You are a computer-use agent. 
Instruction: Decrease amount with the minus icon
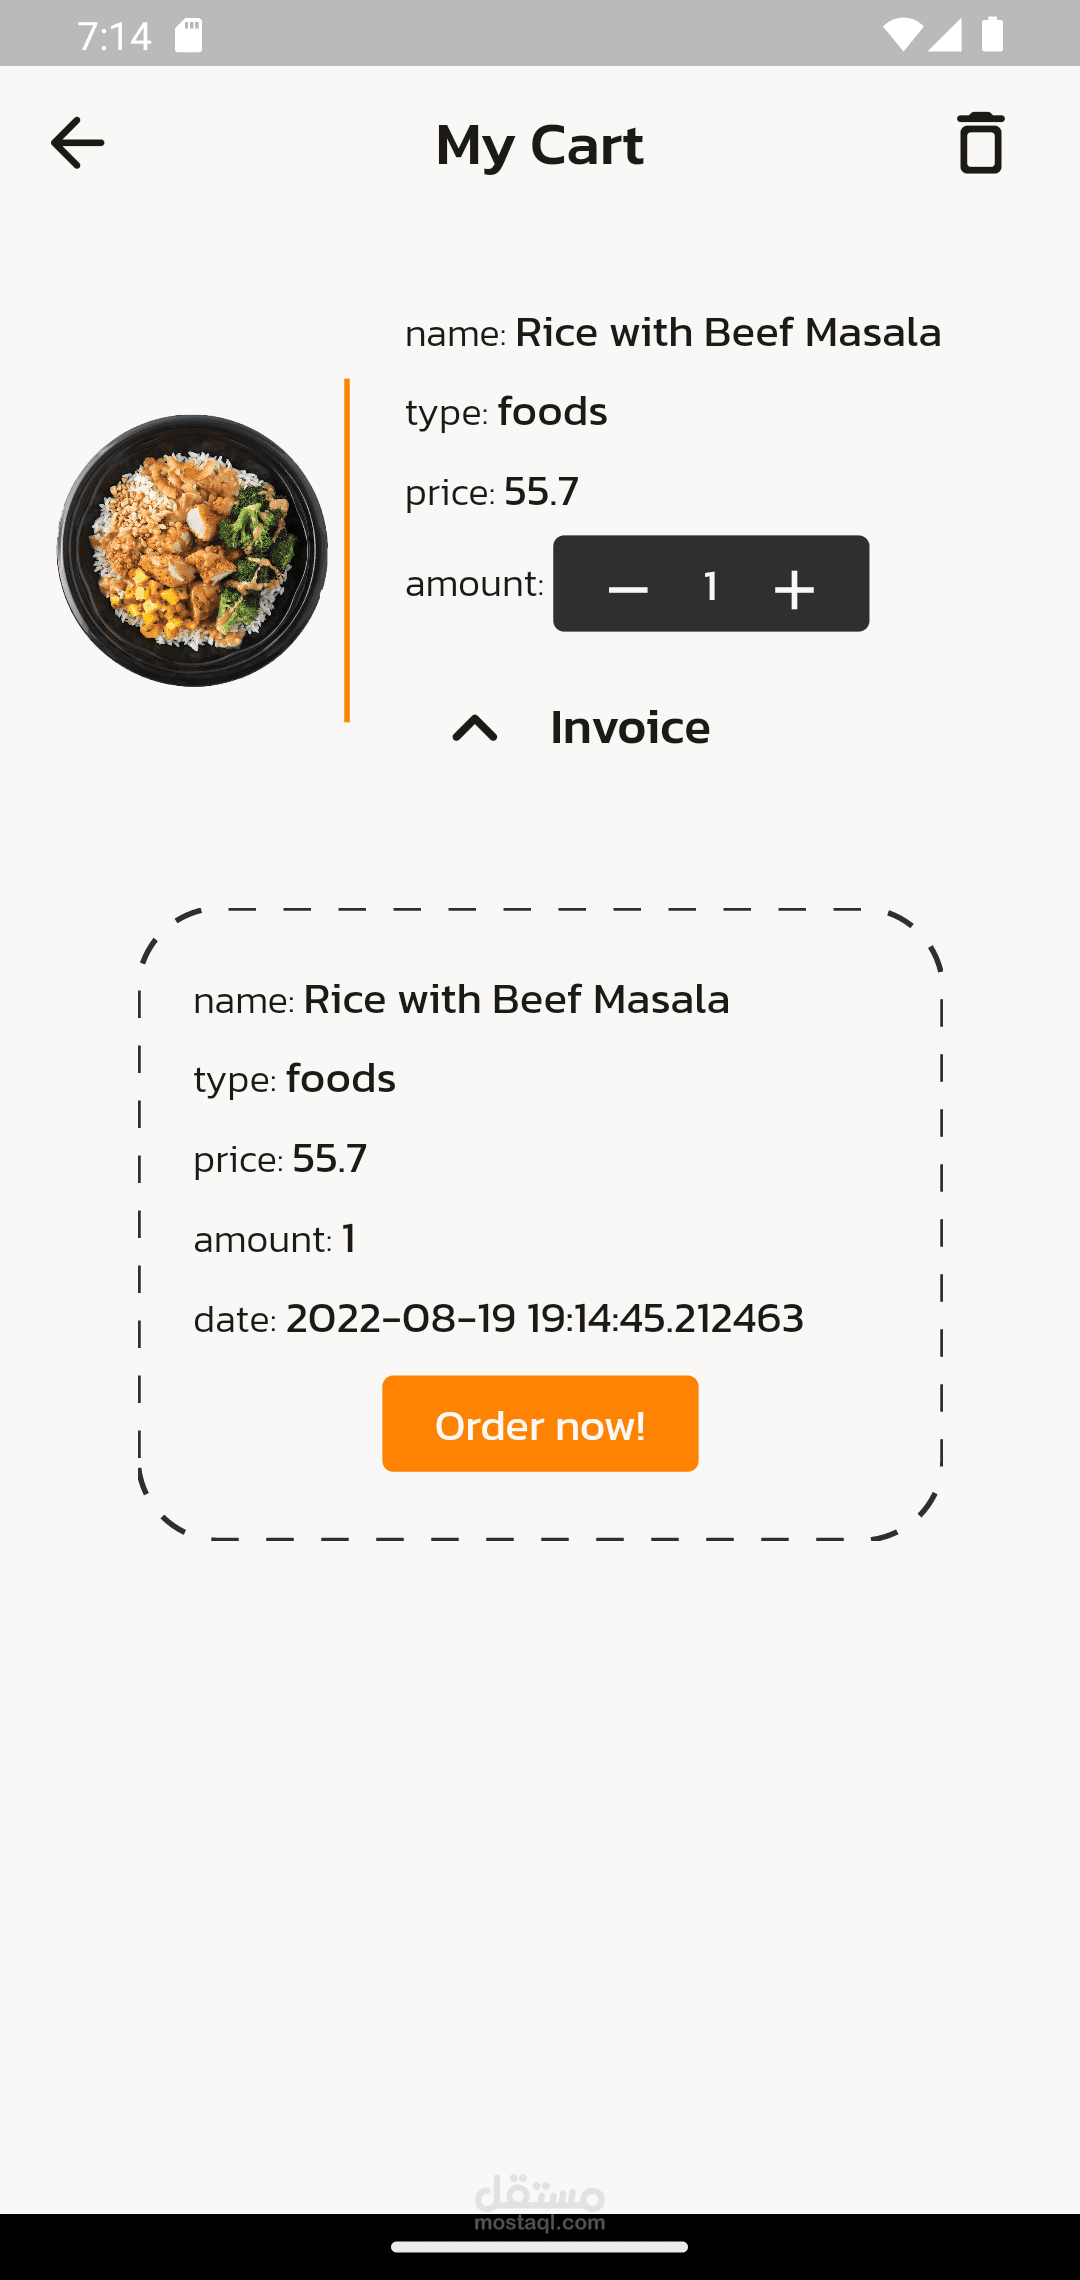(x=628, y=589)
